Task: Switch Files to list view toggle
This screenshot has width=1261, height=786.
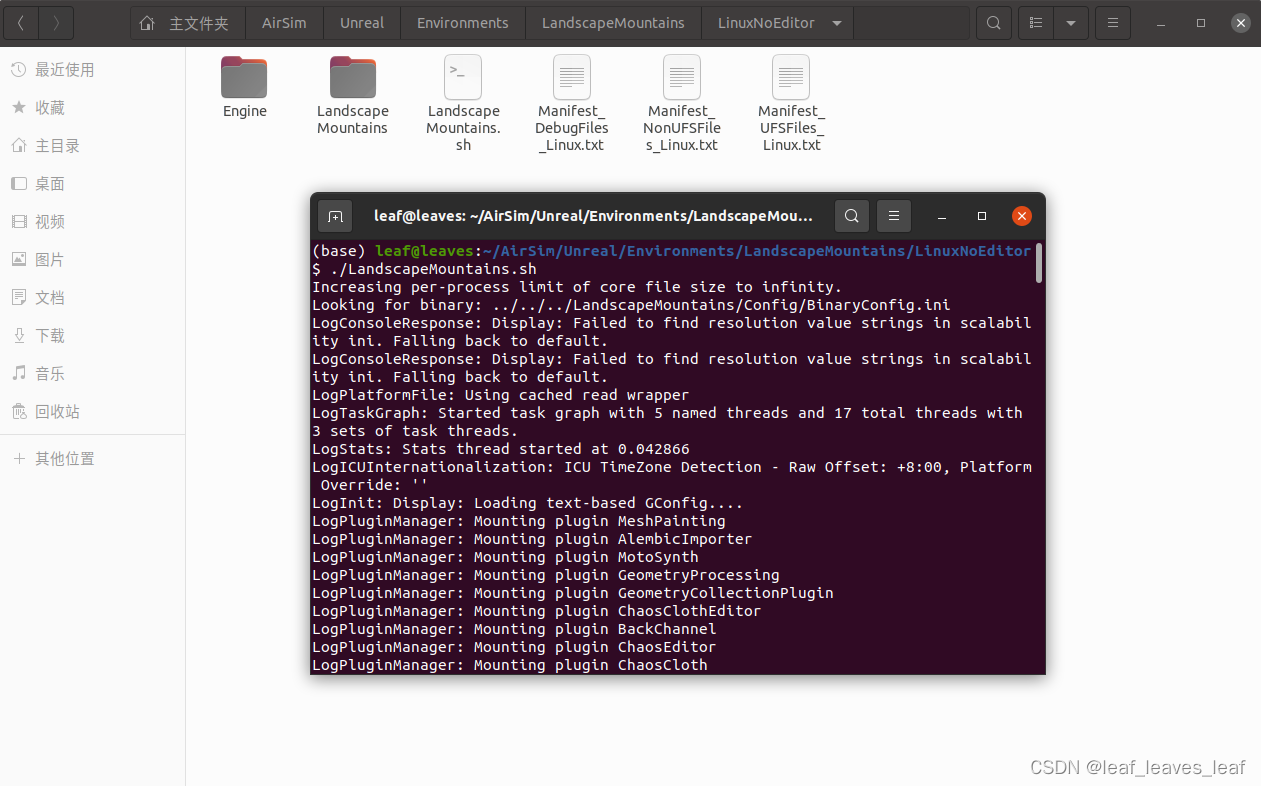Action: pos(1036,23)
